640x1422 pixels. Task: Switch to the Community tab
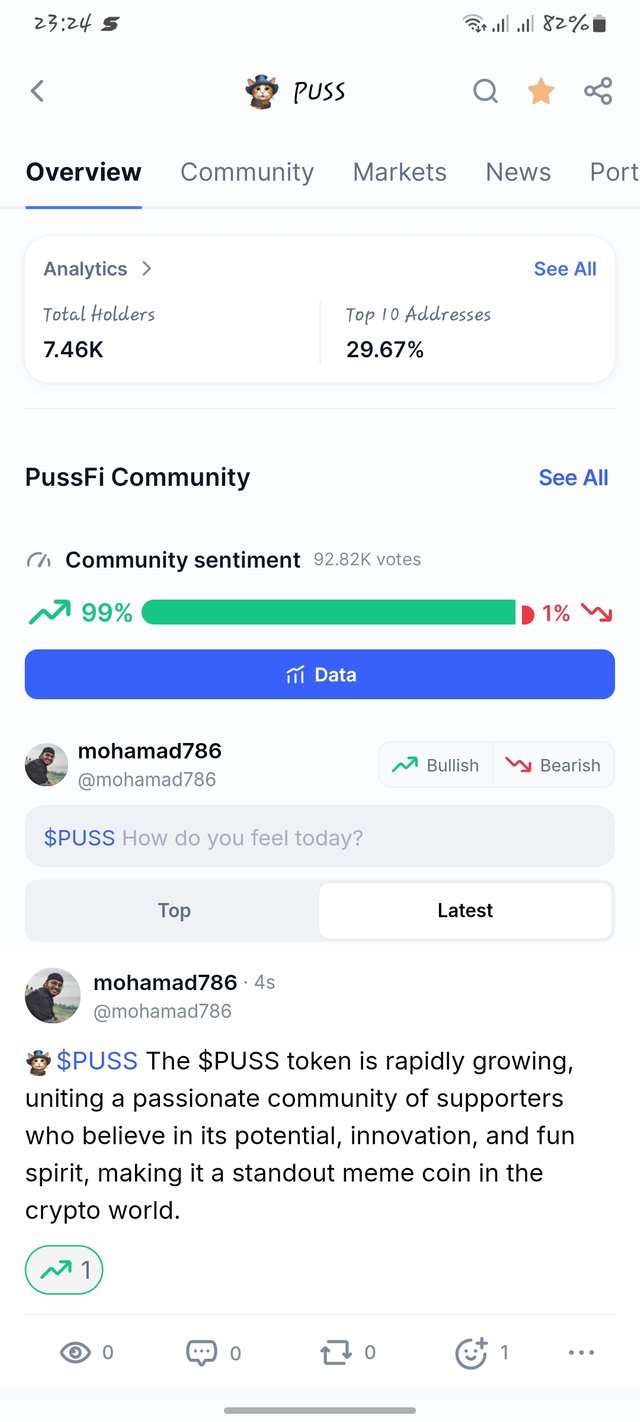click(247, 172)
